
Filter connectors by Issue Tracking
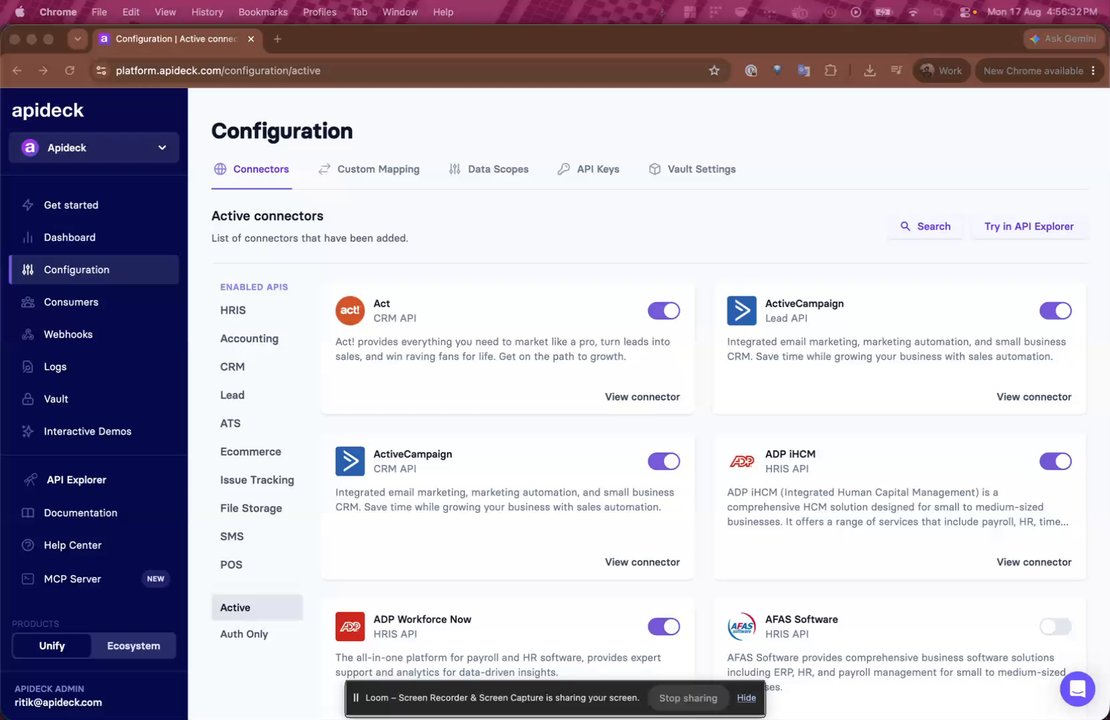257,480
